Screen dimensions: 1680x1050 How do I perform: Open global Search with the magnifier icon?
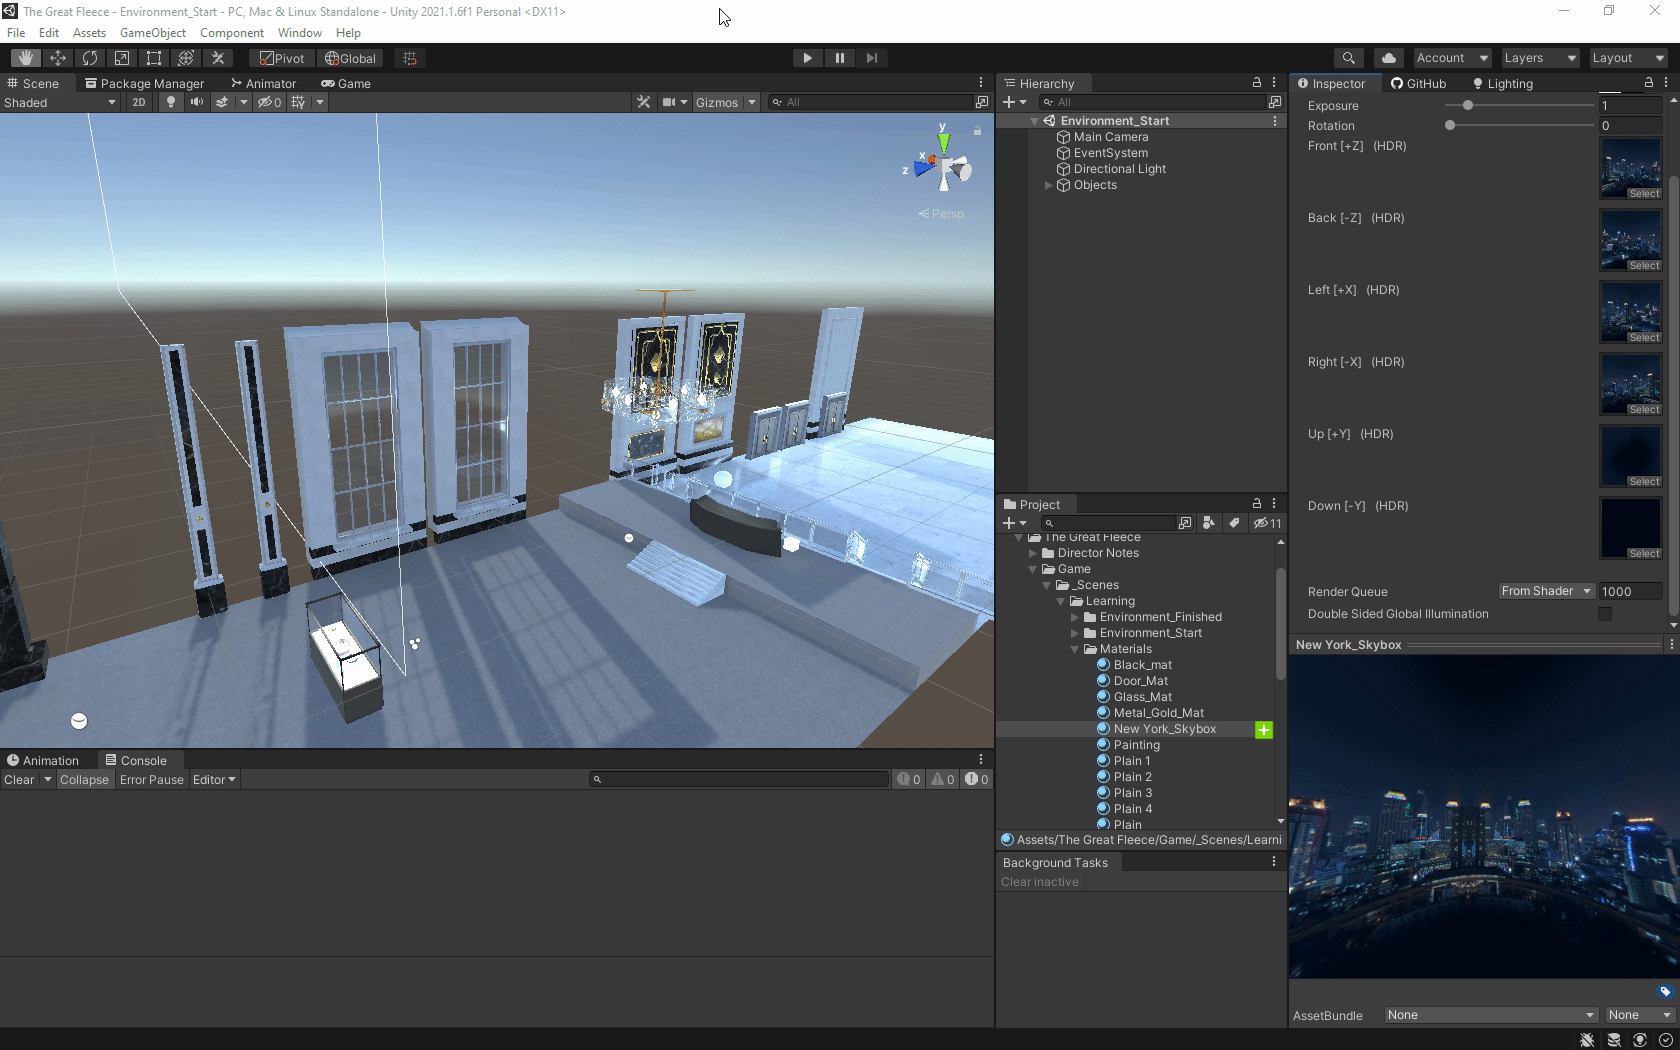click(1349, 58)
